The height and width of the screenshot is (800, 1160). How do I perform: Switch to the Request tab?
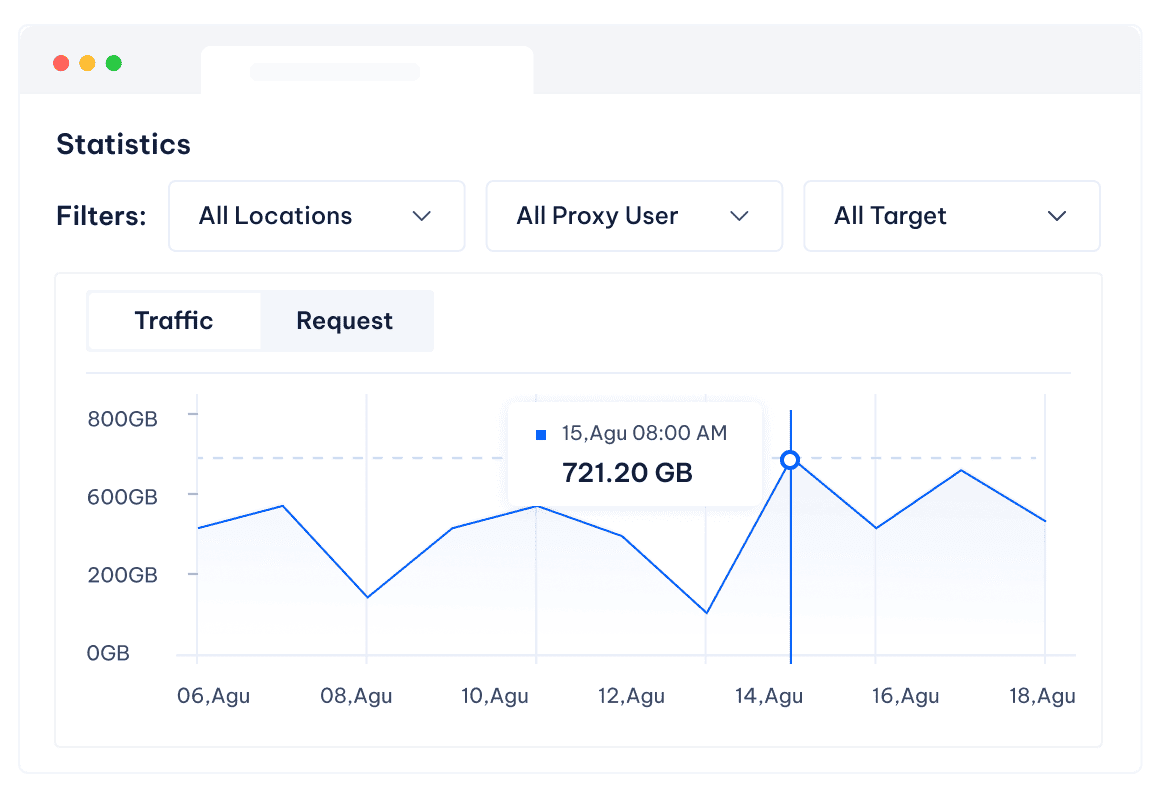(344, 321)
